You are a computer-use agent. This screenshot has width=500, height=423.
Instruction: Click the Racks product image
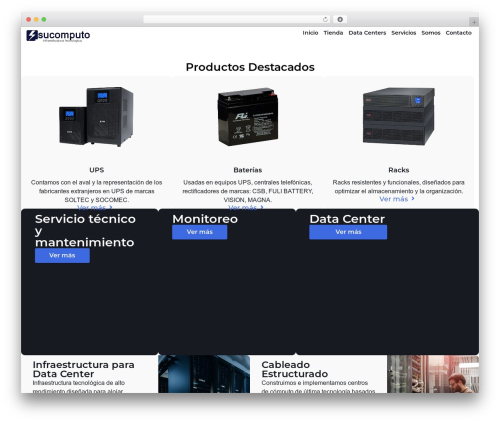(399, 116)
